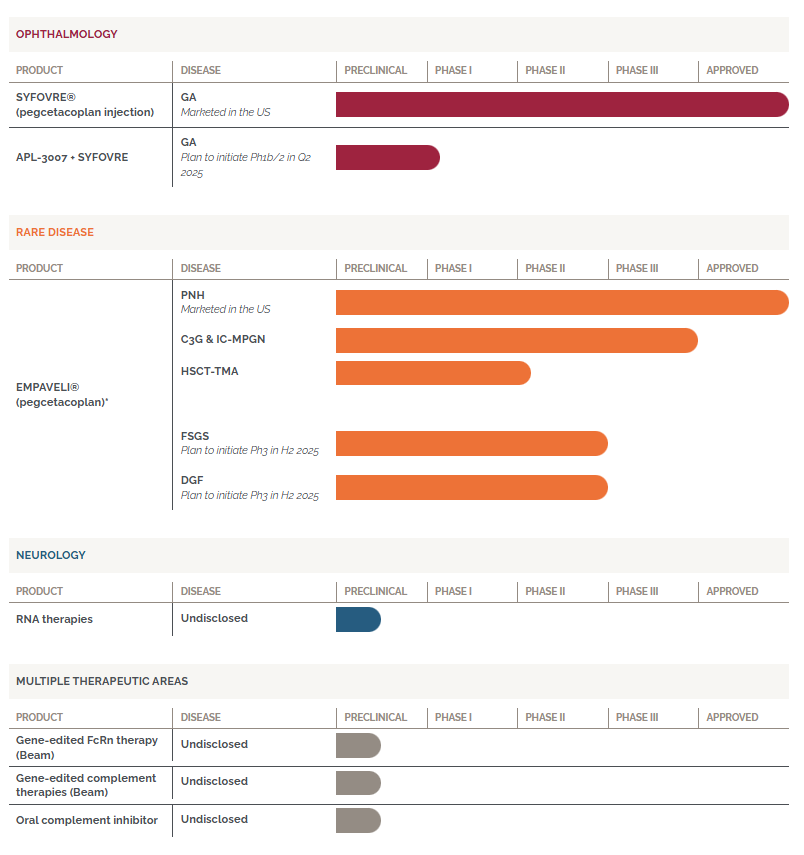Screen dimensions: 804x855
Task: Click PRECLINICAL header in Neurology table
Action: (375, 591)
